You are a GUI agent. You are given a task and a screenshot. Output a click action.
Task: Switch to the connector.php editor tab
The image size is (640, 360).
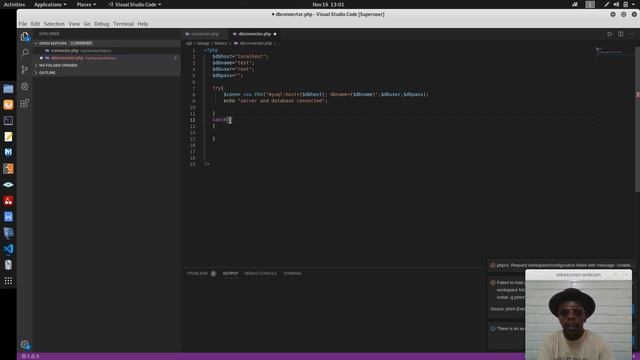point(204,34)
